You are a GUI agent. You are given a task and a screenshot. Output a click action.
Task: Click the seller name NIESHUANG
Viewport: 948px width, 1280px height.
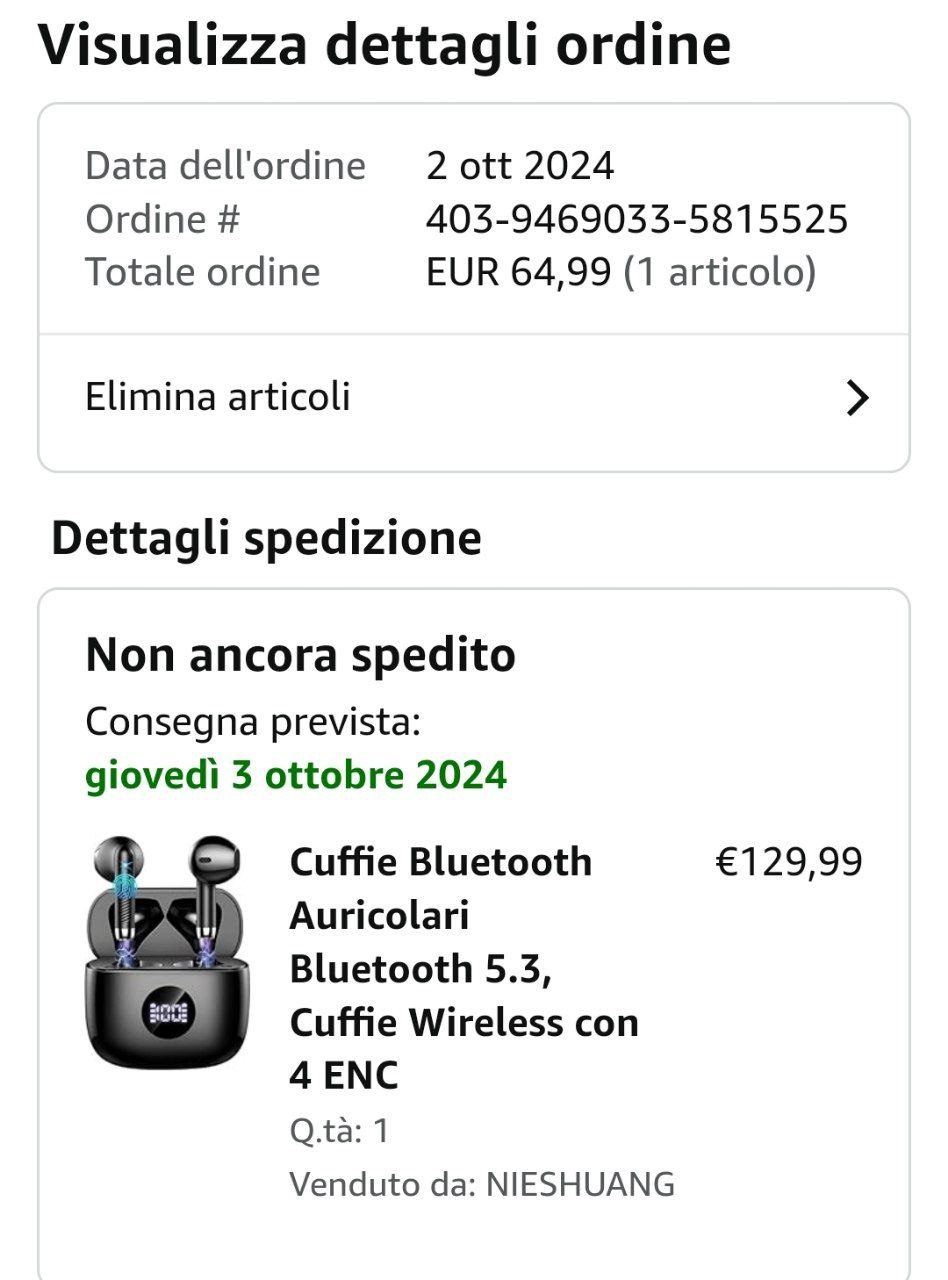tap(580, 1185)
